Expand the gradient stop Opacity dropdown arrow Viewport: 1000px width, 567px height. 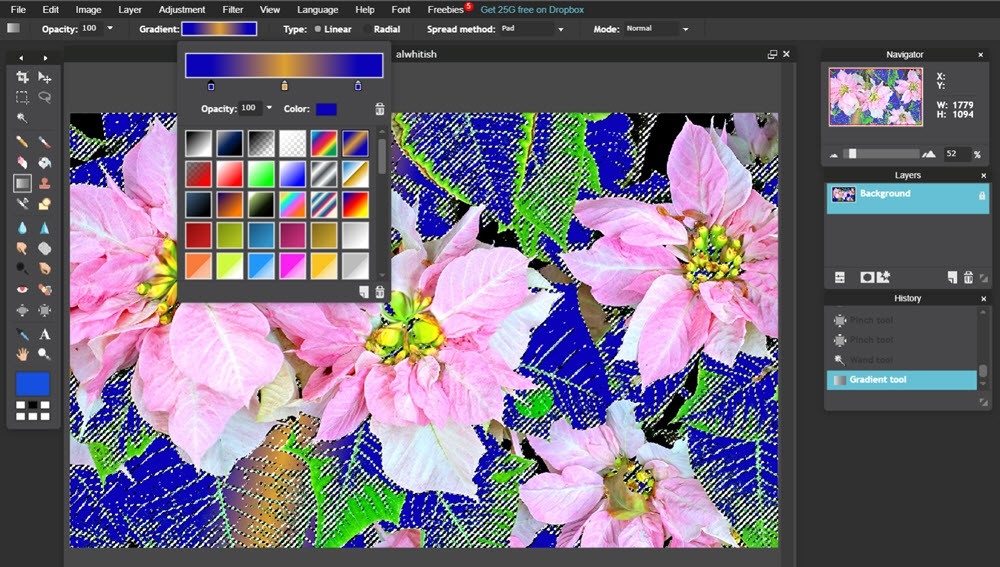[268, 108]
